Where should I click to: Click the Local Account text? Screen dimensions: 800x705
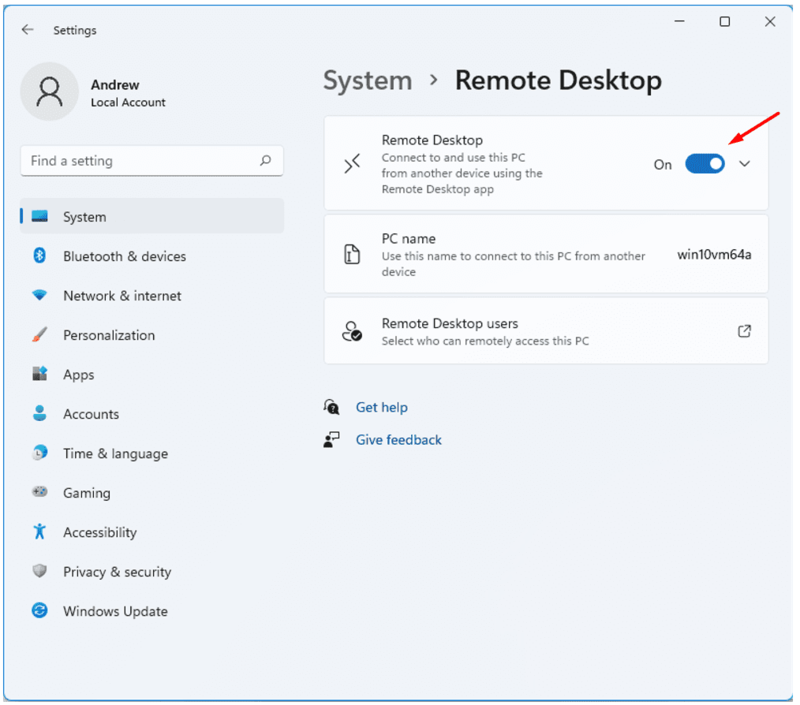(128, 103)
